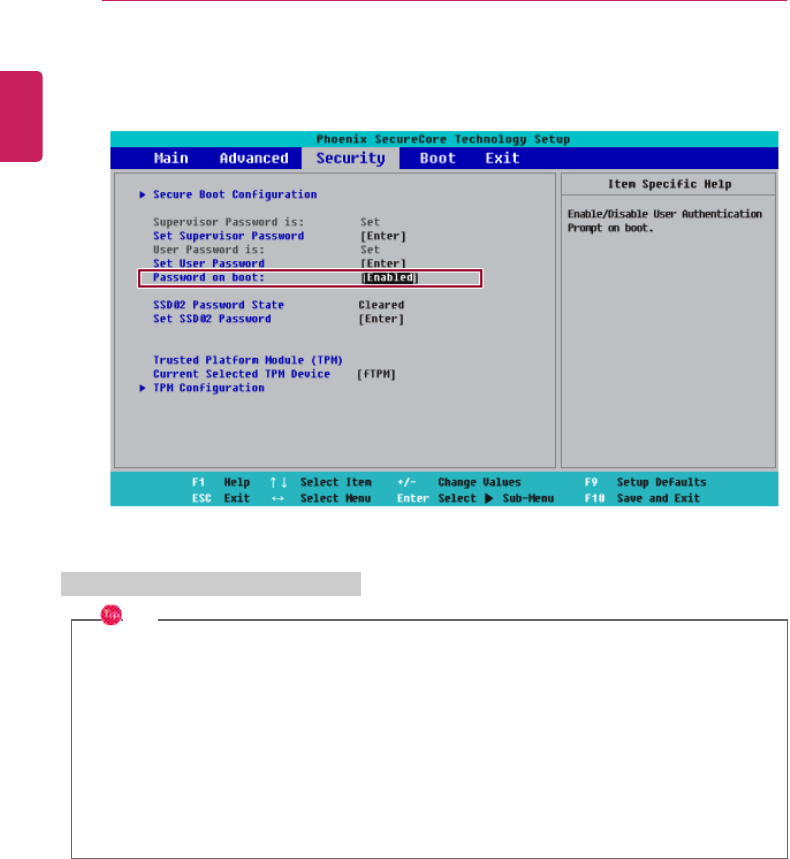The width and height of the screenshot is (790, 859).
Task: Click User Password is label
Action: click(x=209, y=250)
